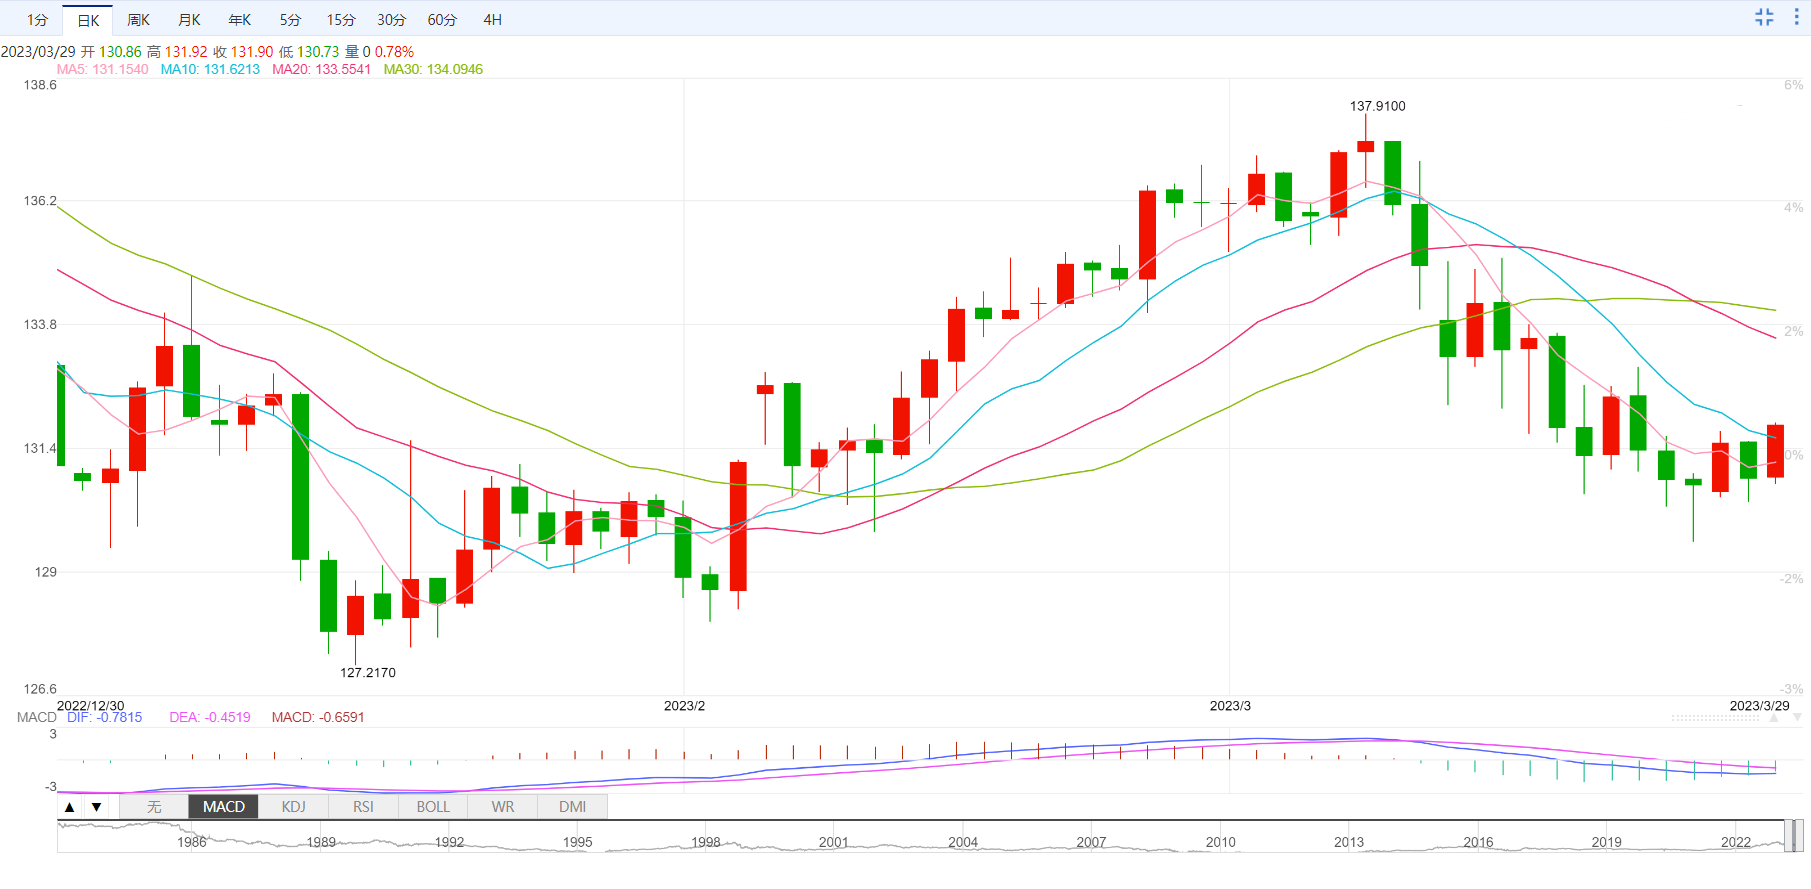Select the 年K yearly chart period
Screen dimensions: 1811x889
pos(240,20)
